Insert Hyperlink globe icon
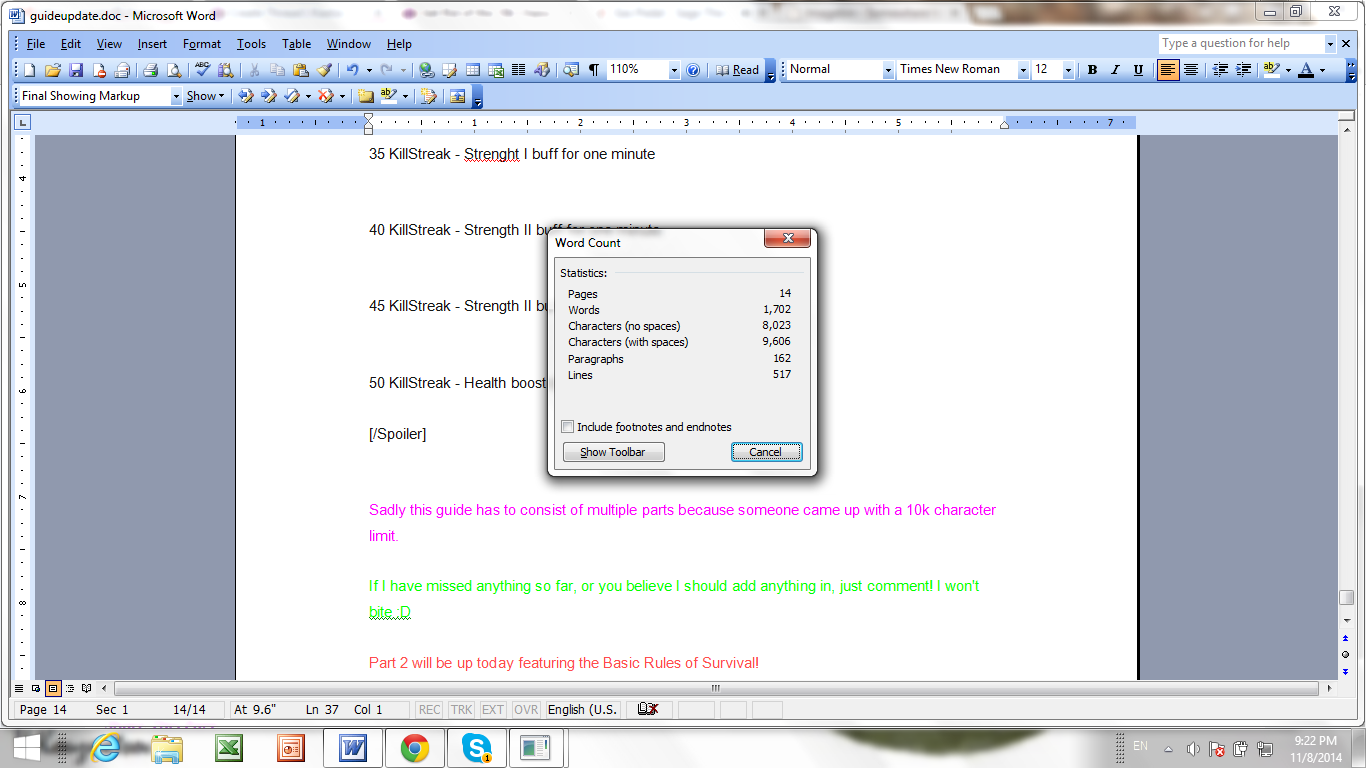 point(427,70)
